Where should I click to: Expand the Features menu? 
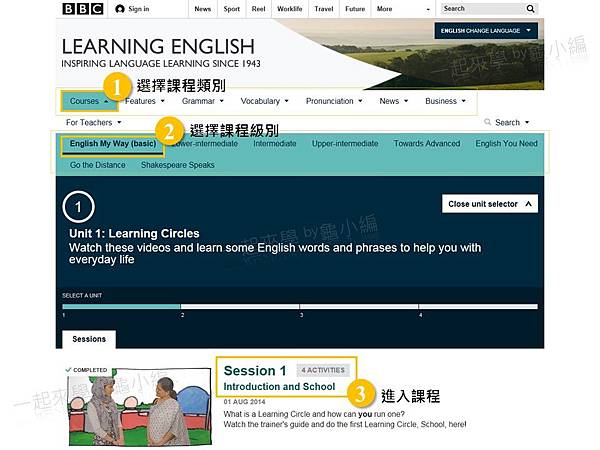pyautogui.click(x=145, y=101)
